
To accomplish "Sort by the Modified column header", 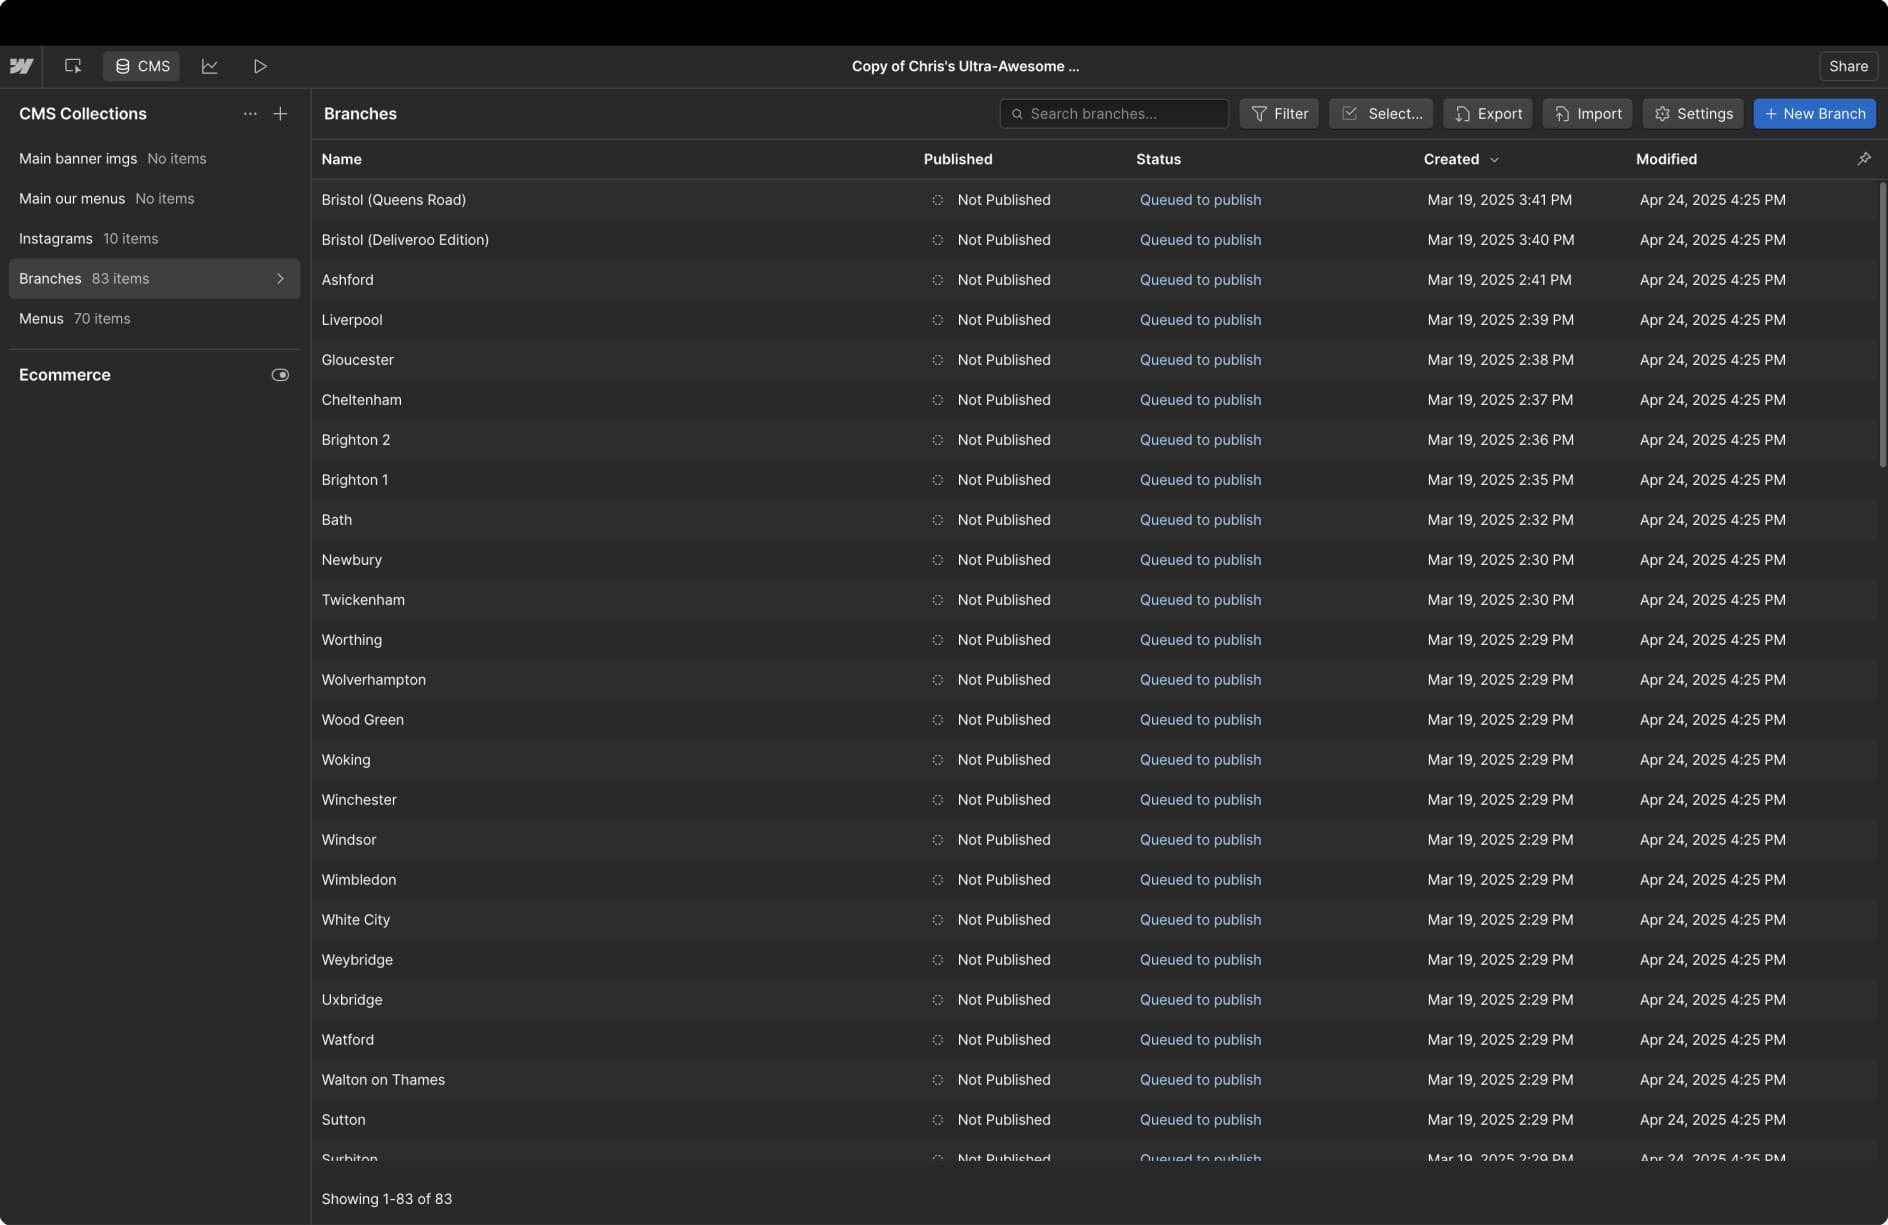I will 1666,159.
